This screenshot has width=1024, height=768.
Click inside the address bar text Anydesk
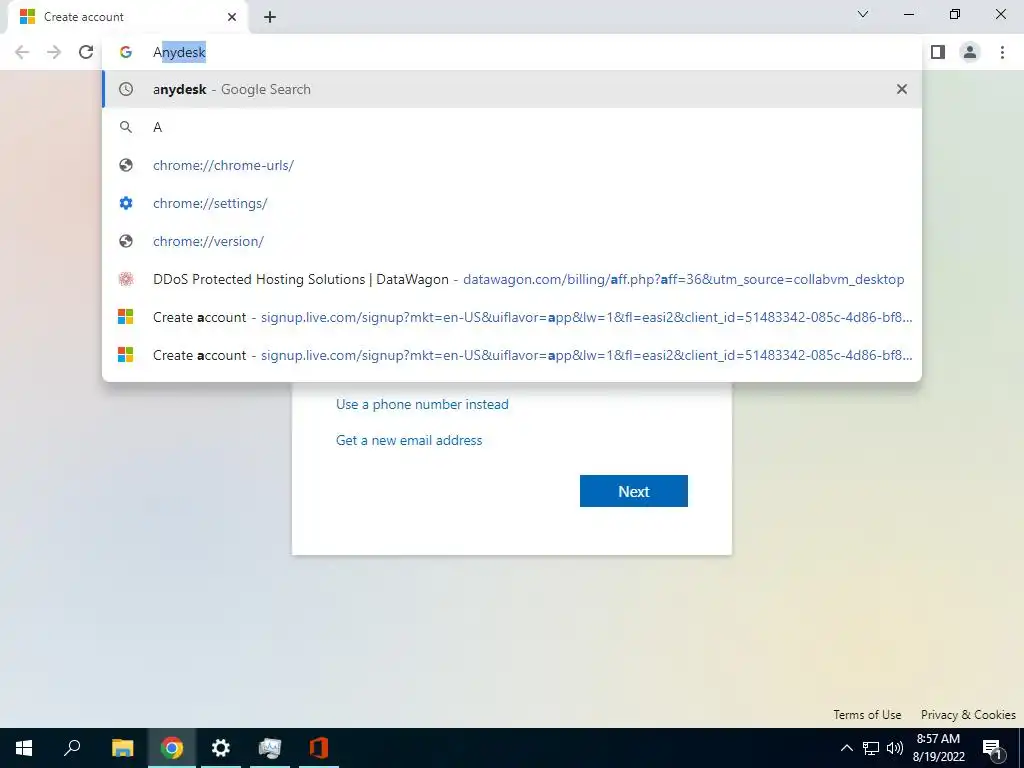(x=180, y=52)
